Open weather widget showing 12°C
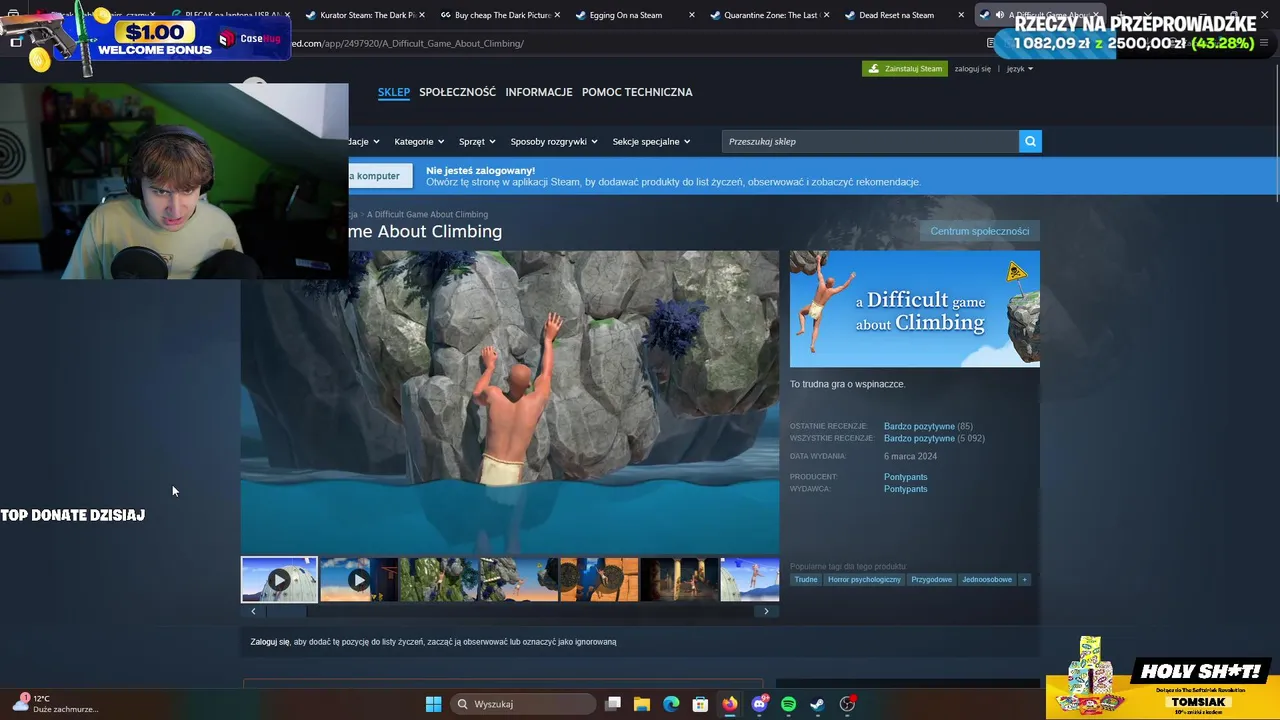This screenshot has height=720, width=1280. click(55, 704)
